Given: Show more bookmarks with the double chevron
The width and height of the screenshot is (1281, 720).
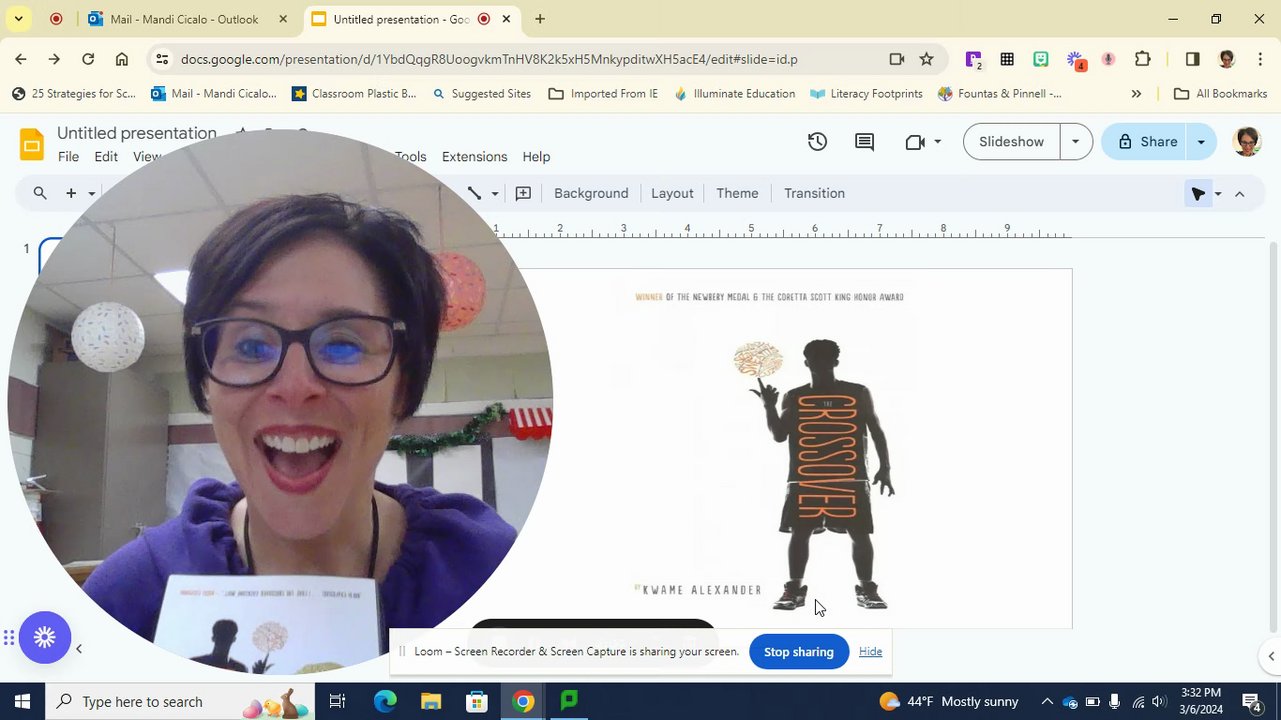Looking at the screenshot, I should [x=1136, y=94].
